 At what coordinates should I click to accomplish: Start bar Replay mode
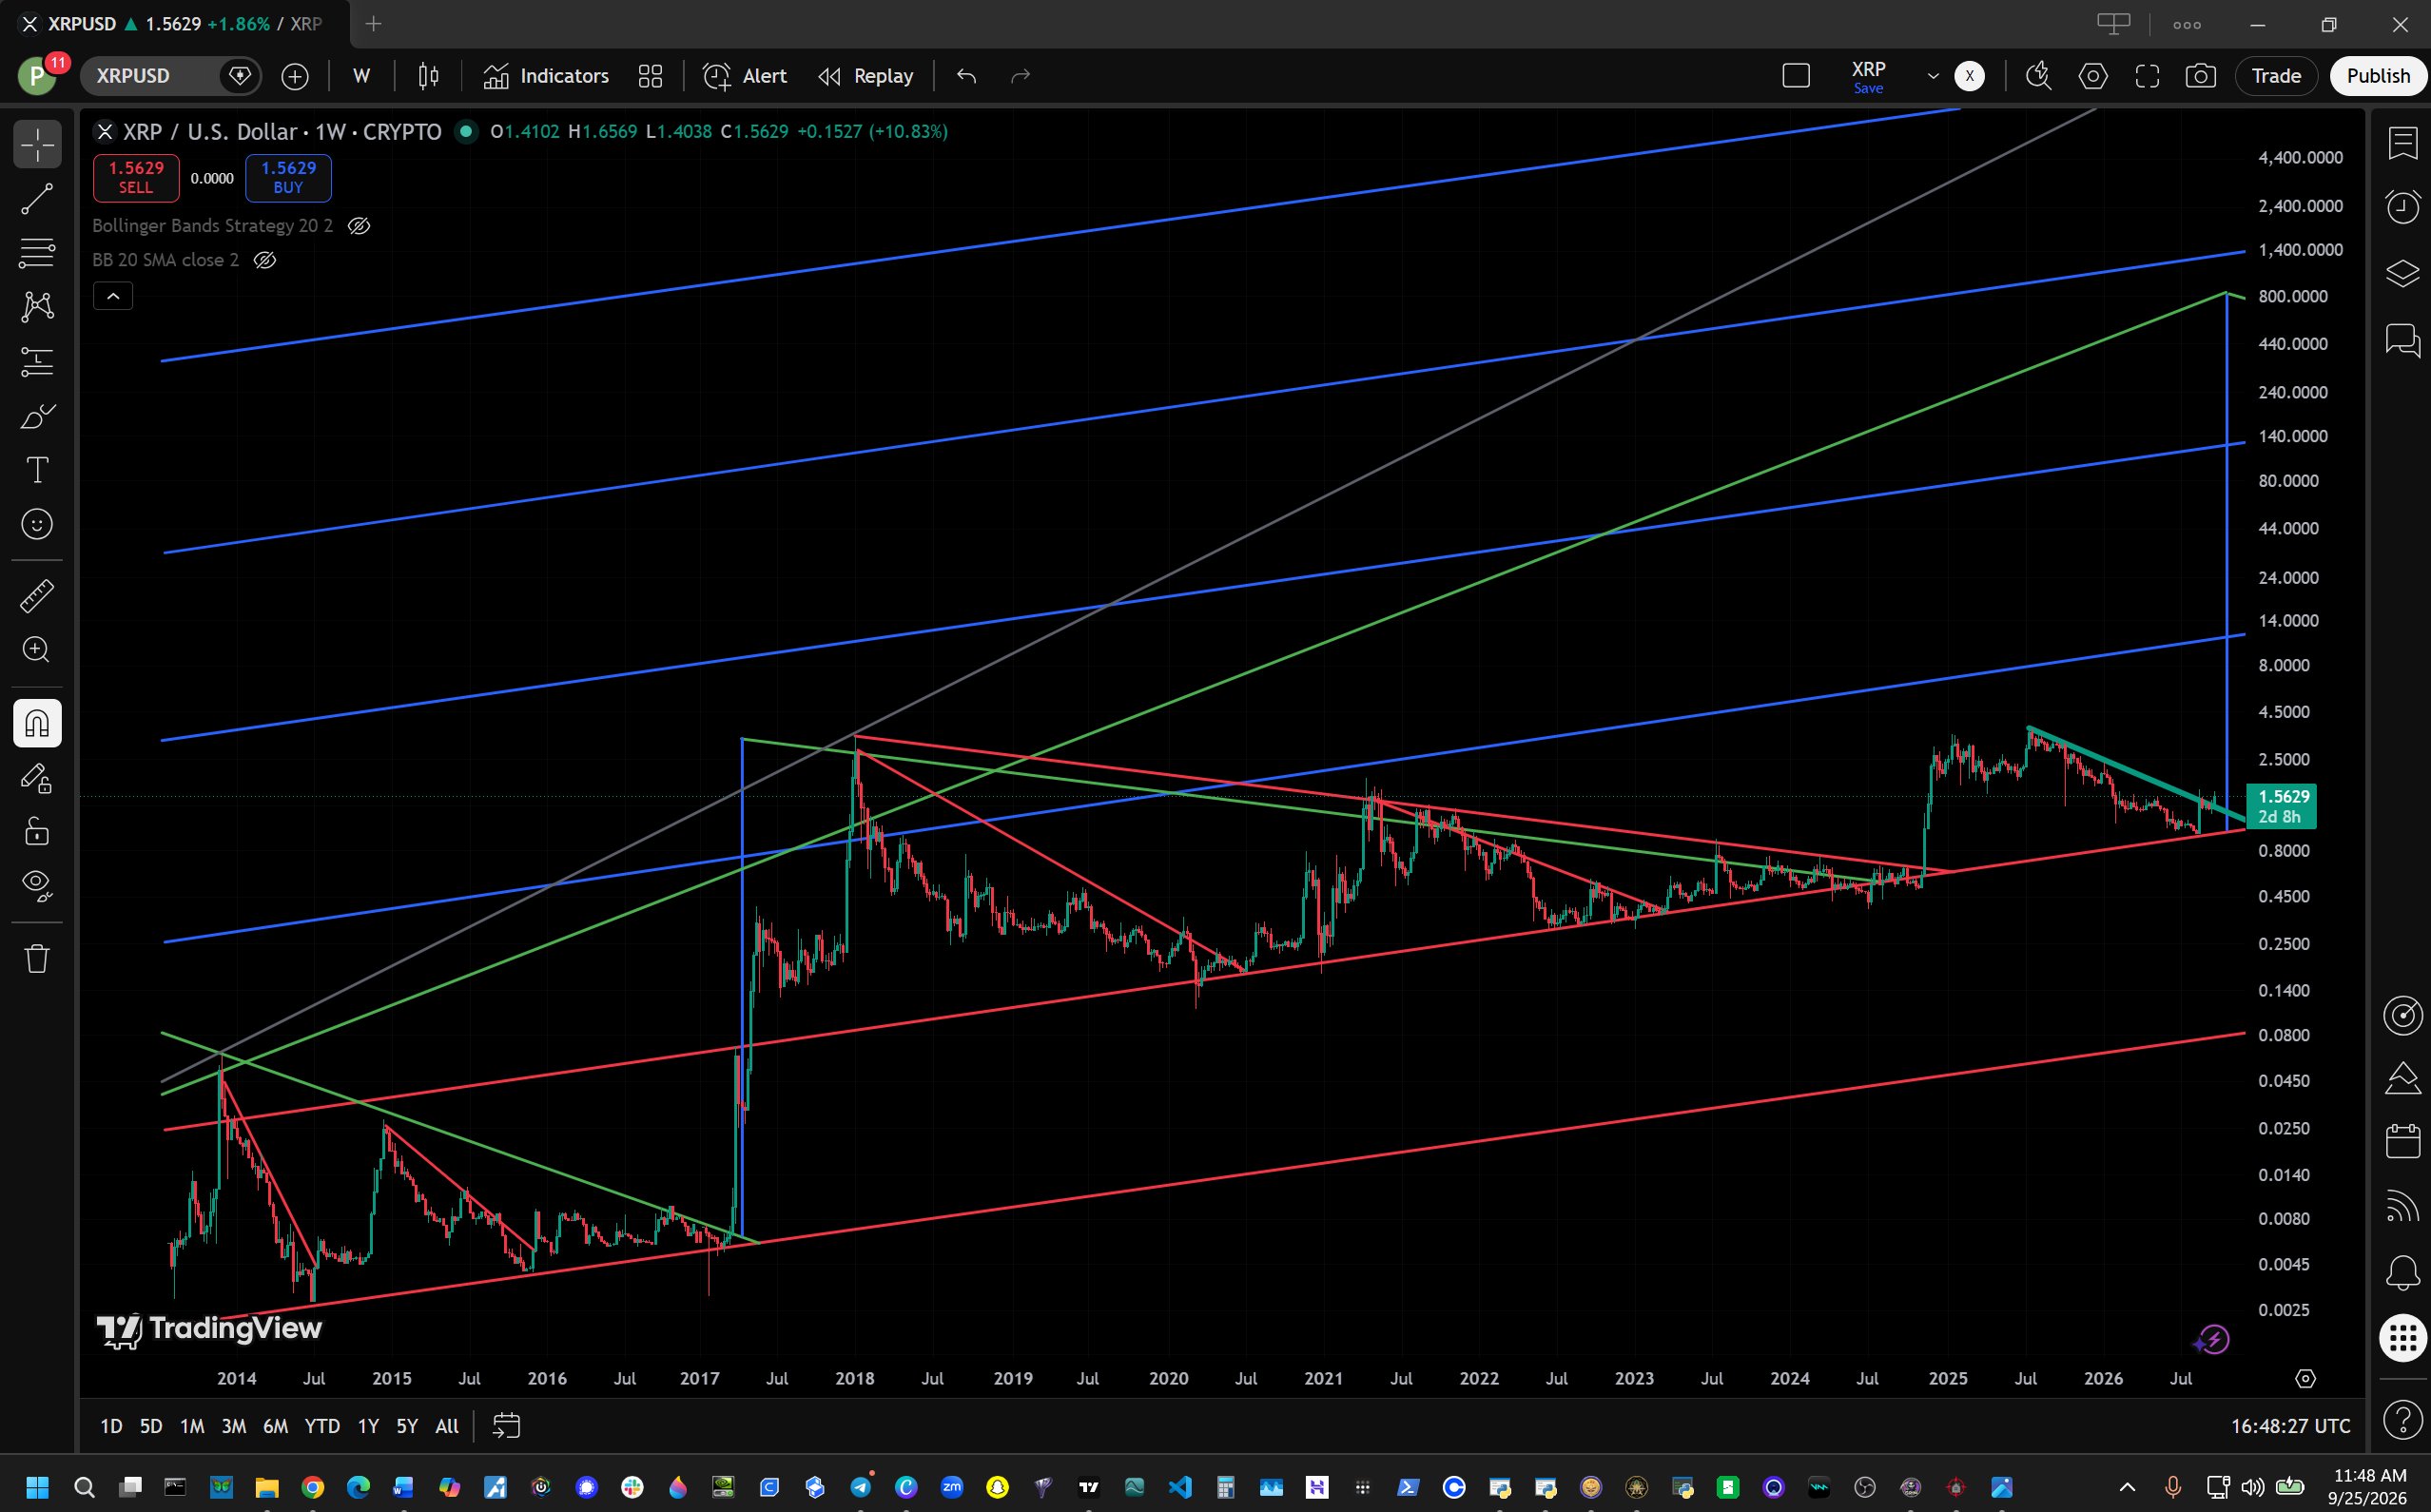coord(866,76)
